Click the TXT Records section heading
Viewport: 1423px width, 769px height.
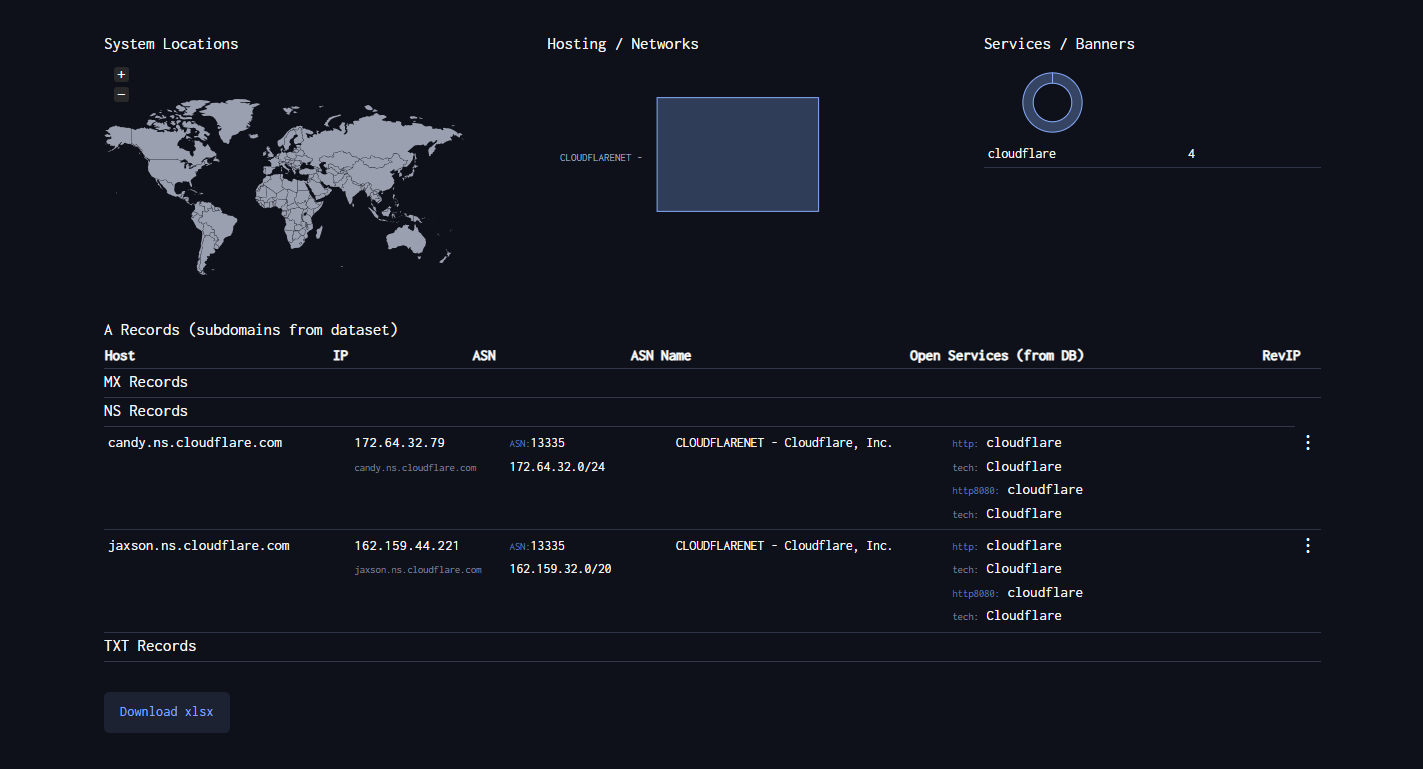(x=150, y=646)
